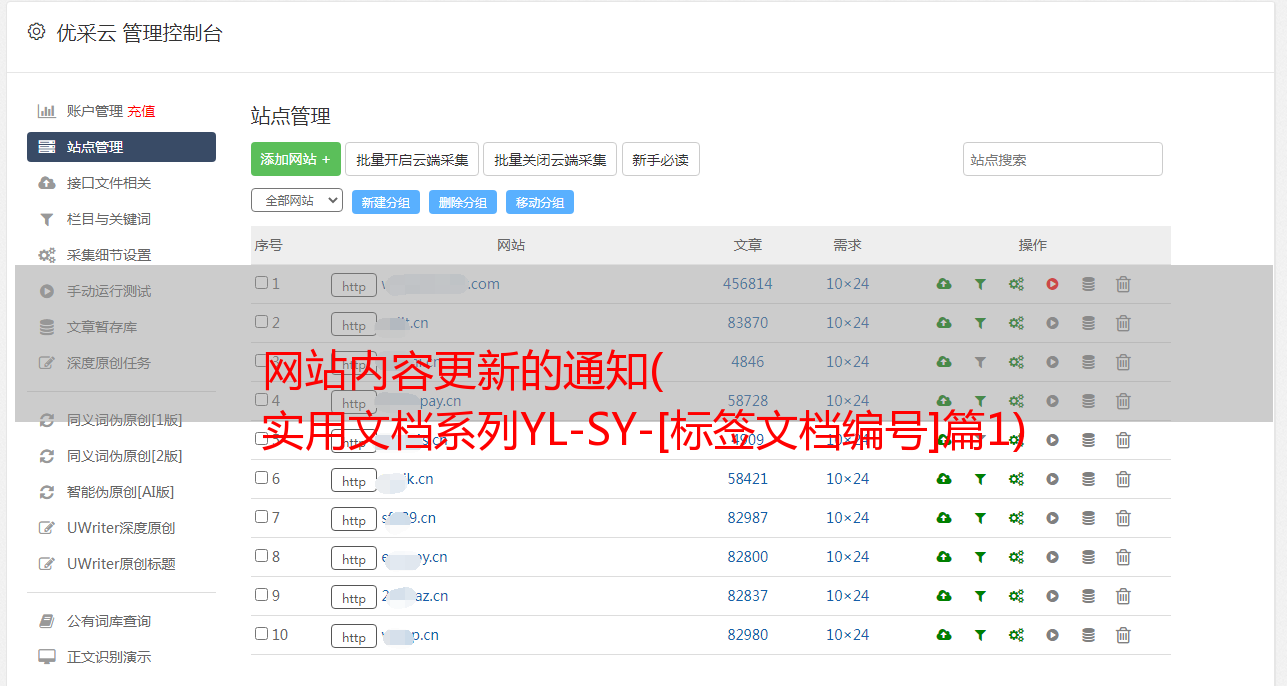Select 站点管理 in the sidebar
1287x686 pixels.
tap(121, 147)
